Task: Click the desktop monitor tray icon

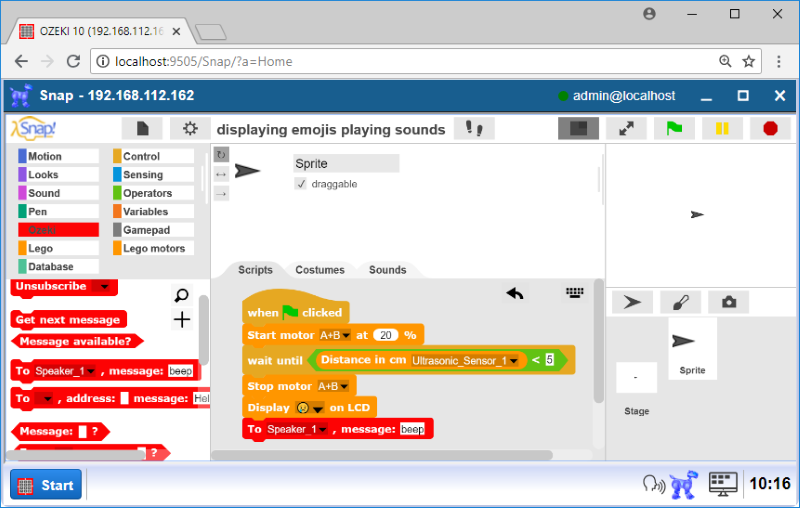Action: 723,484
